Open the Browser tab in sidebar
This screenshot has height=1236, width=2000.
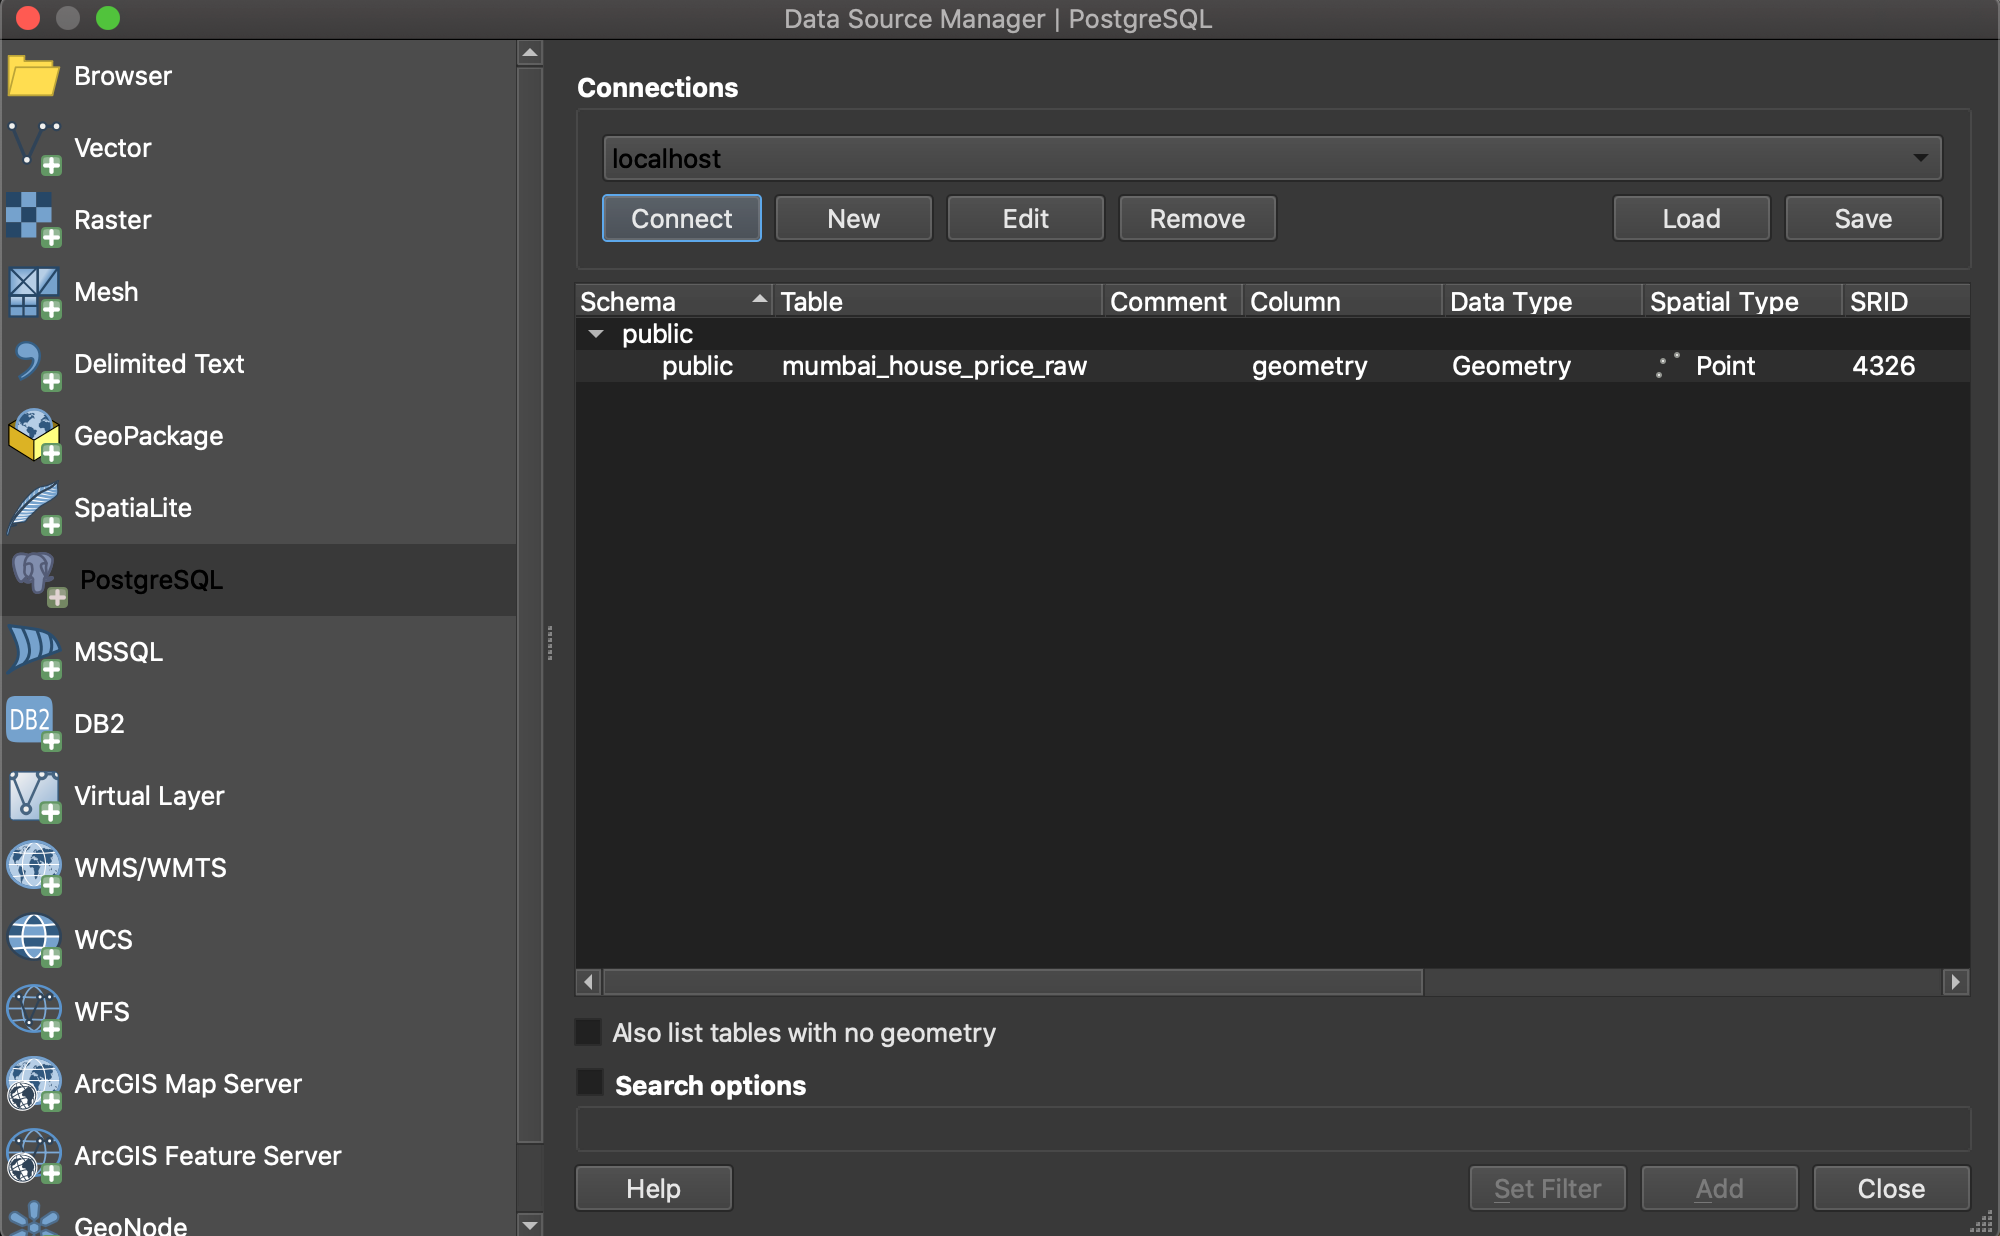click(122, 76)
